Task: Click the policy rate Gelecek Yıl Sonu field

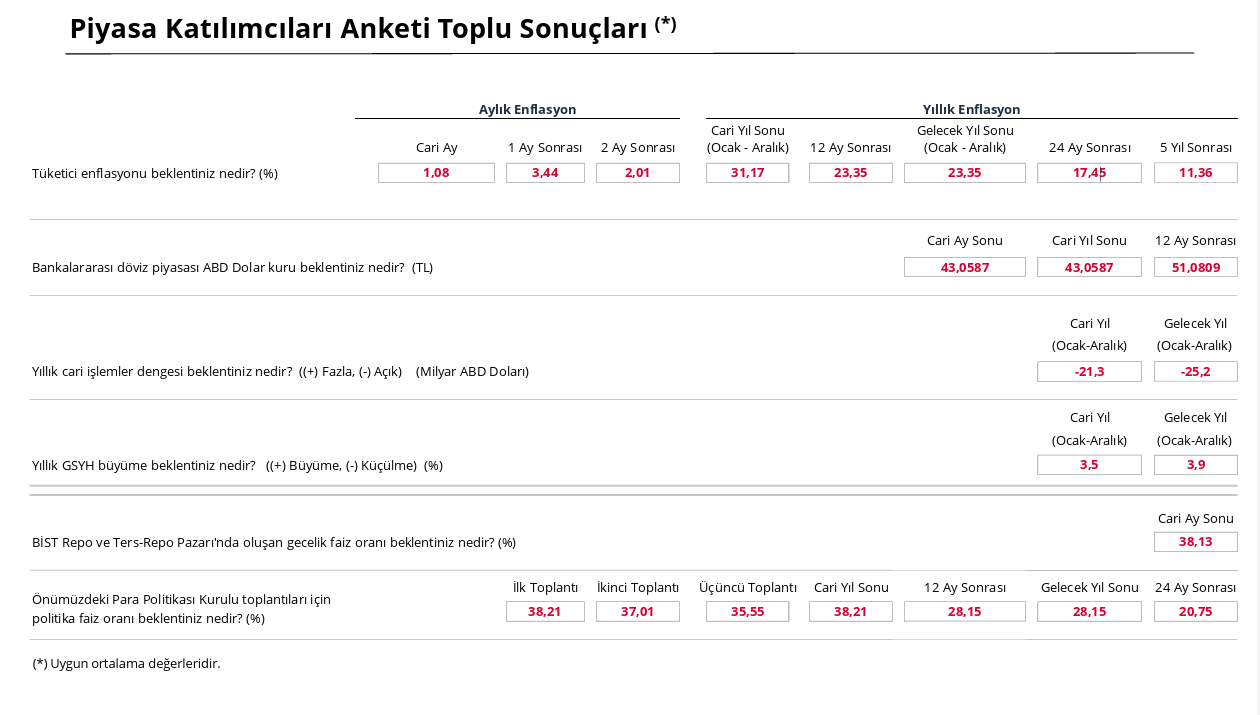Action: tap(1089, 612)
